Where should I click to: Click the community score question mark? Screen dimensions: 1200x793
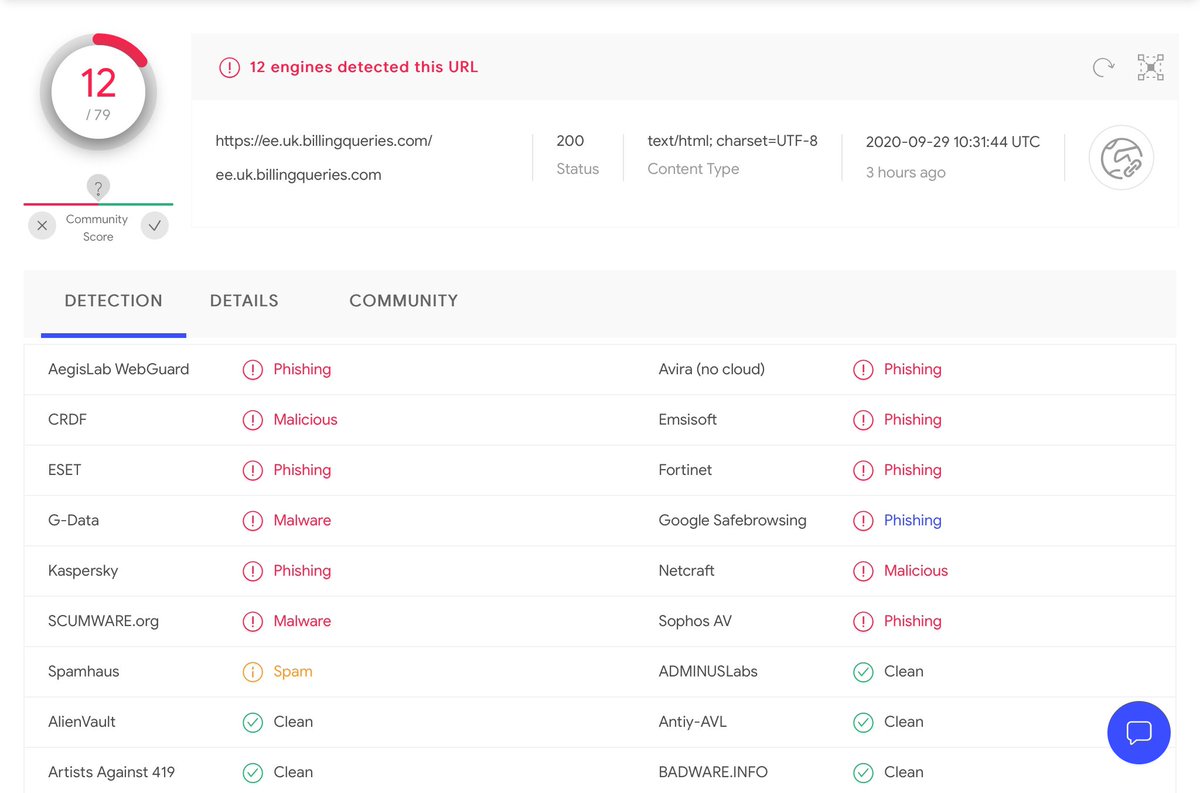tap(98, 187)
